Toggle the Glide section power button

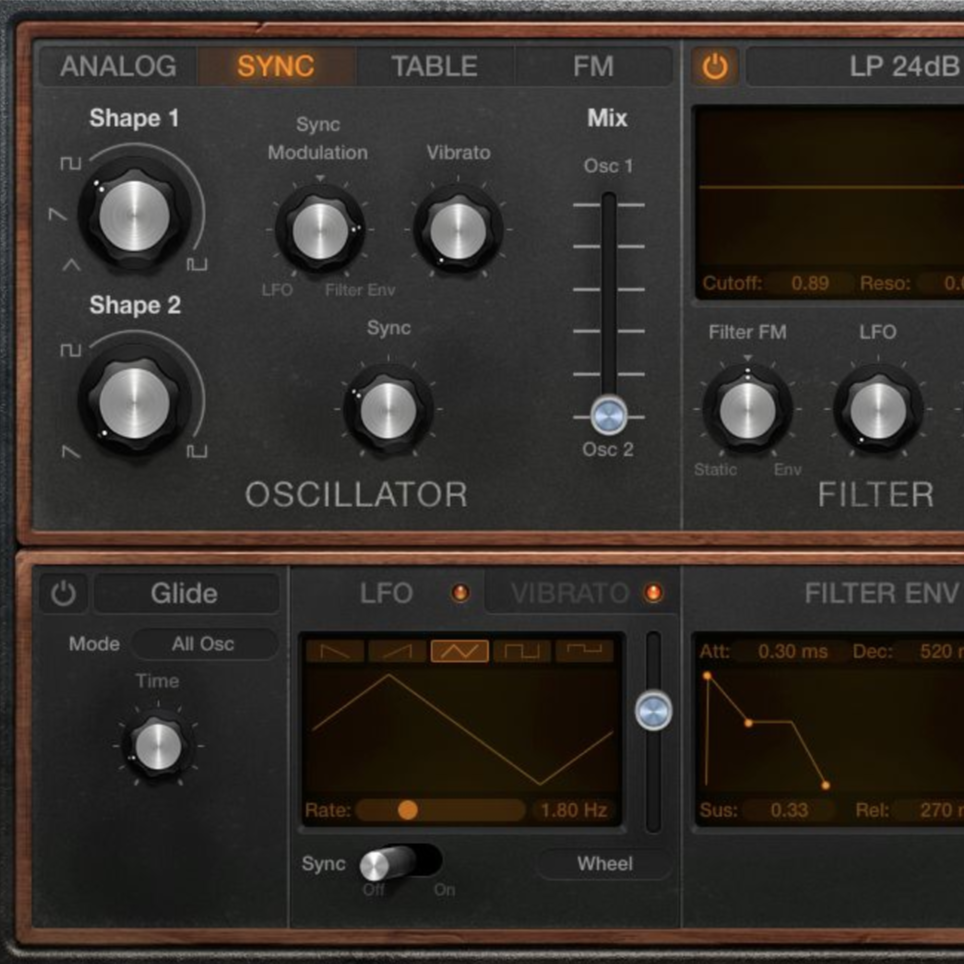click(x=63, y=593)
